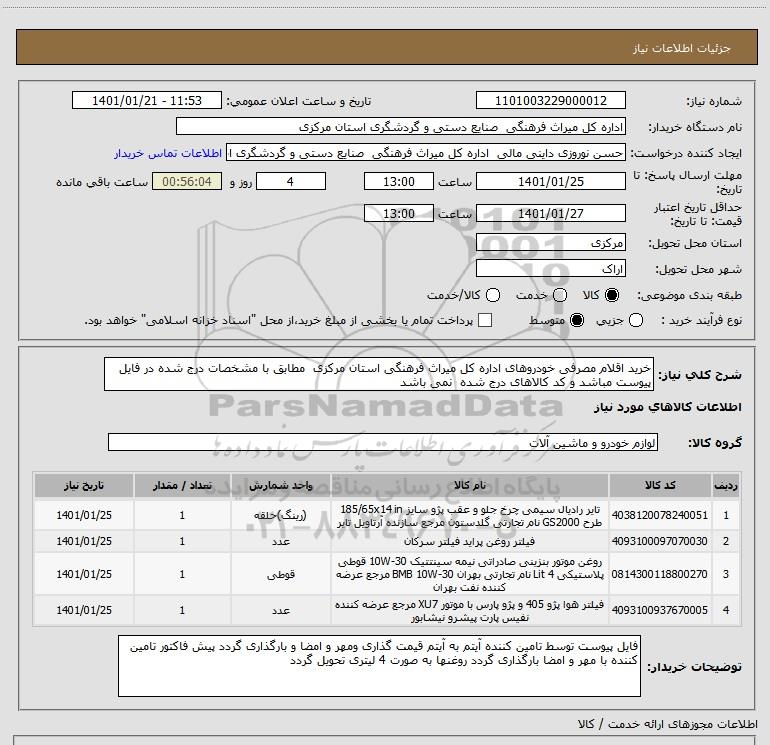Click the need date in row 3
The width and height of the screenshot is (770, 745).
pos(84,574)
